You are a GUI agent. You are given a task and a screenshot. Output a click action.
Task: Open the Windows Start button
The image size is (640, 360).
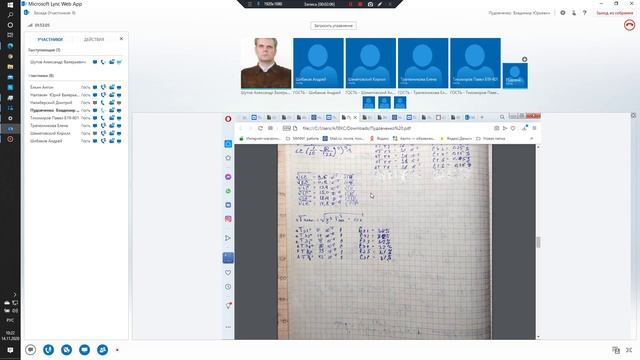coord(10,4)
